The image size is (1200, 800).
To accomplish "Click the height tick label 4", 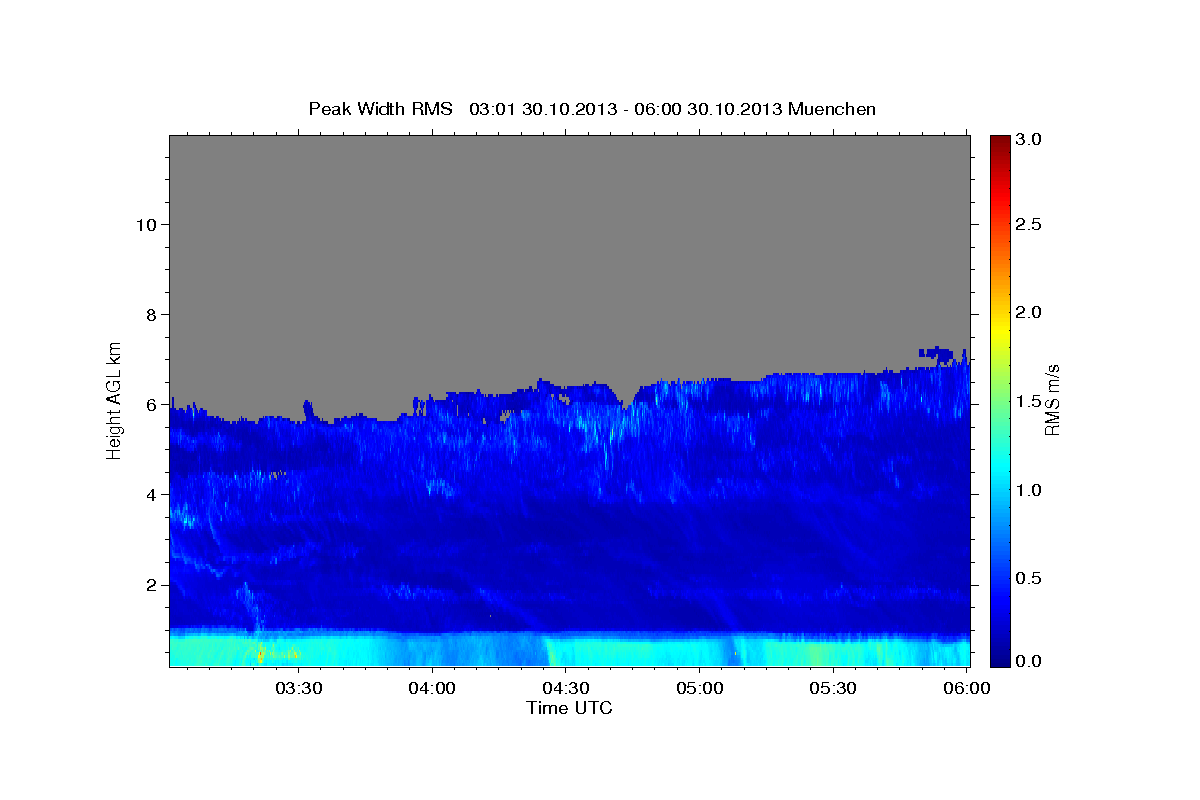I will tap(149, 495).
